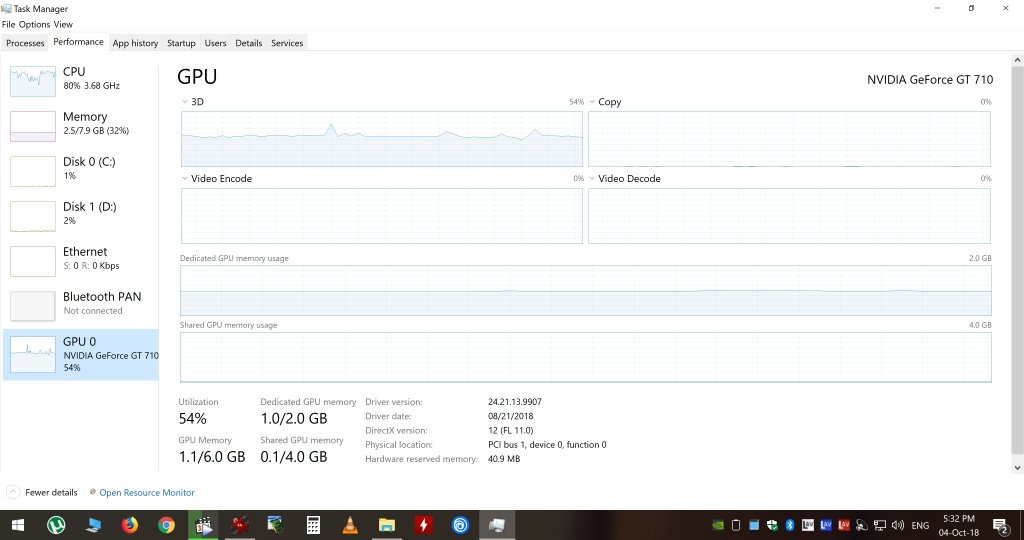Switch to the Services tab
Screen dimensions: 1024x540
pyautogui.click(x=287, y=43)
